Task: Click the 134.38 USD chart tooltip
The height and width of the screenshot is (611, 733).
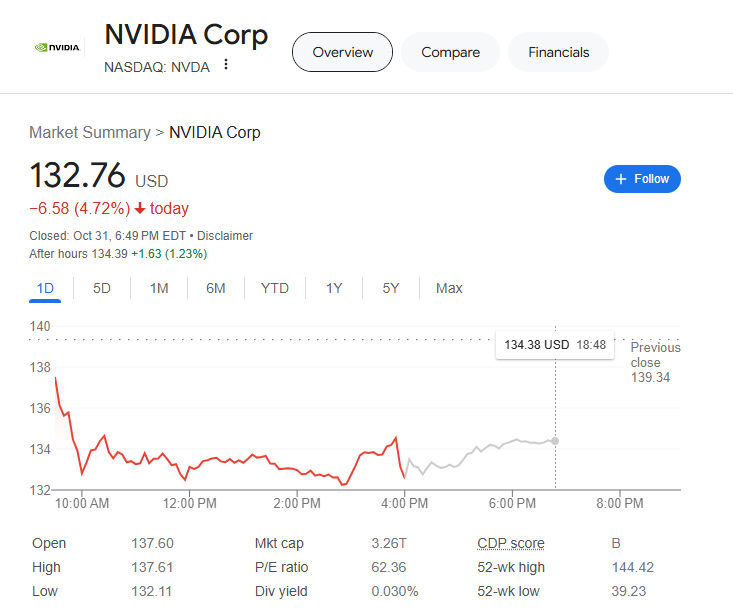Action: tap(554, 344)
